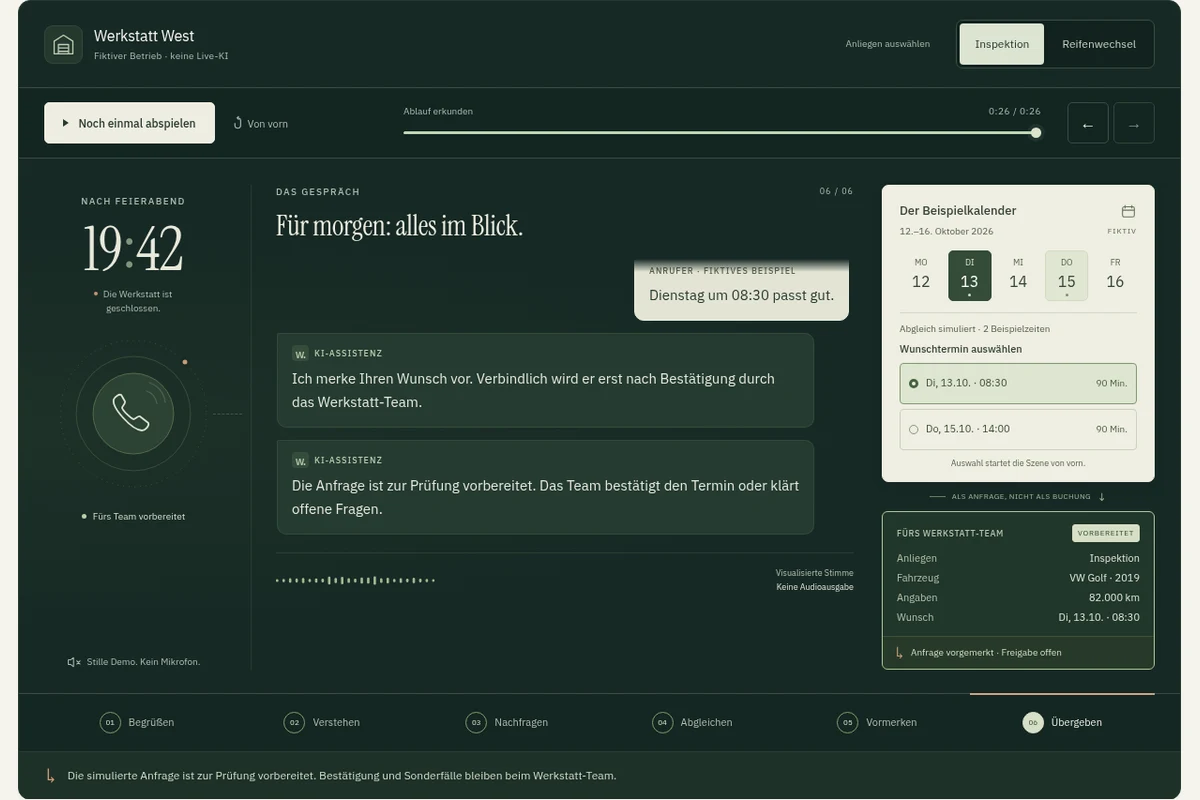Image resolution: width=1200 pixels, height=800 pixels.
Task: Restart the scene via Von vorn
Action: tap(261, 123)
